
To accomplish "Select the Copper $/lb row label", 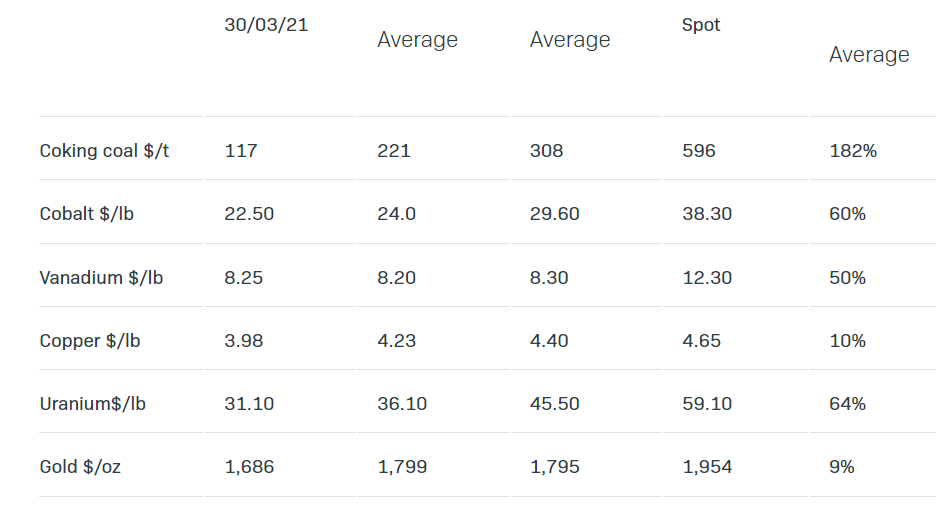I will coord(89,340).
